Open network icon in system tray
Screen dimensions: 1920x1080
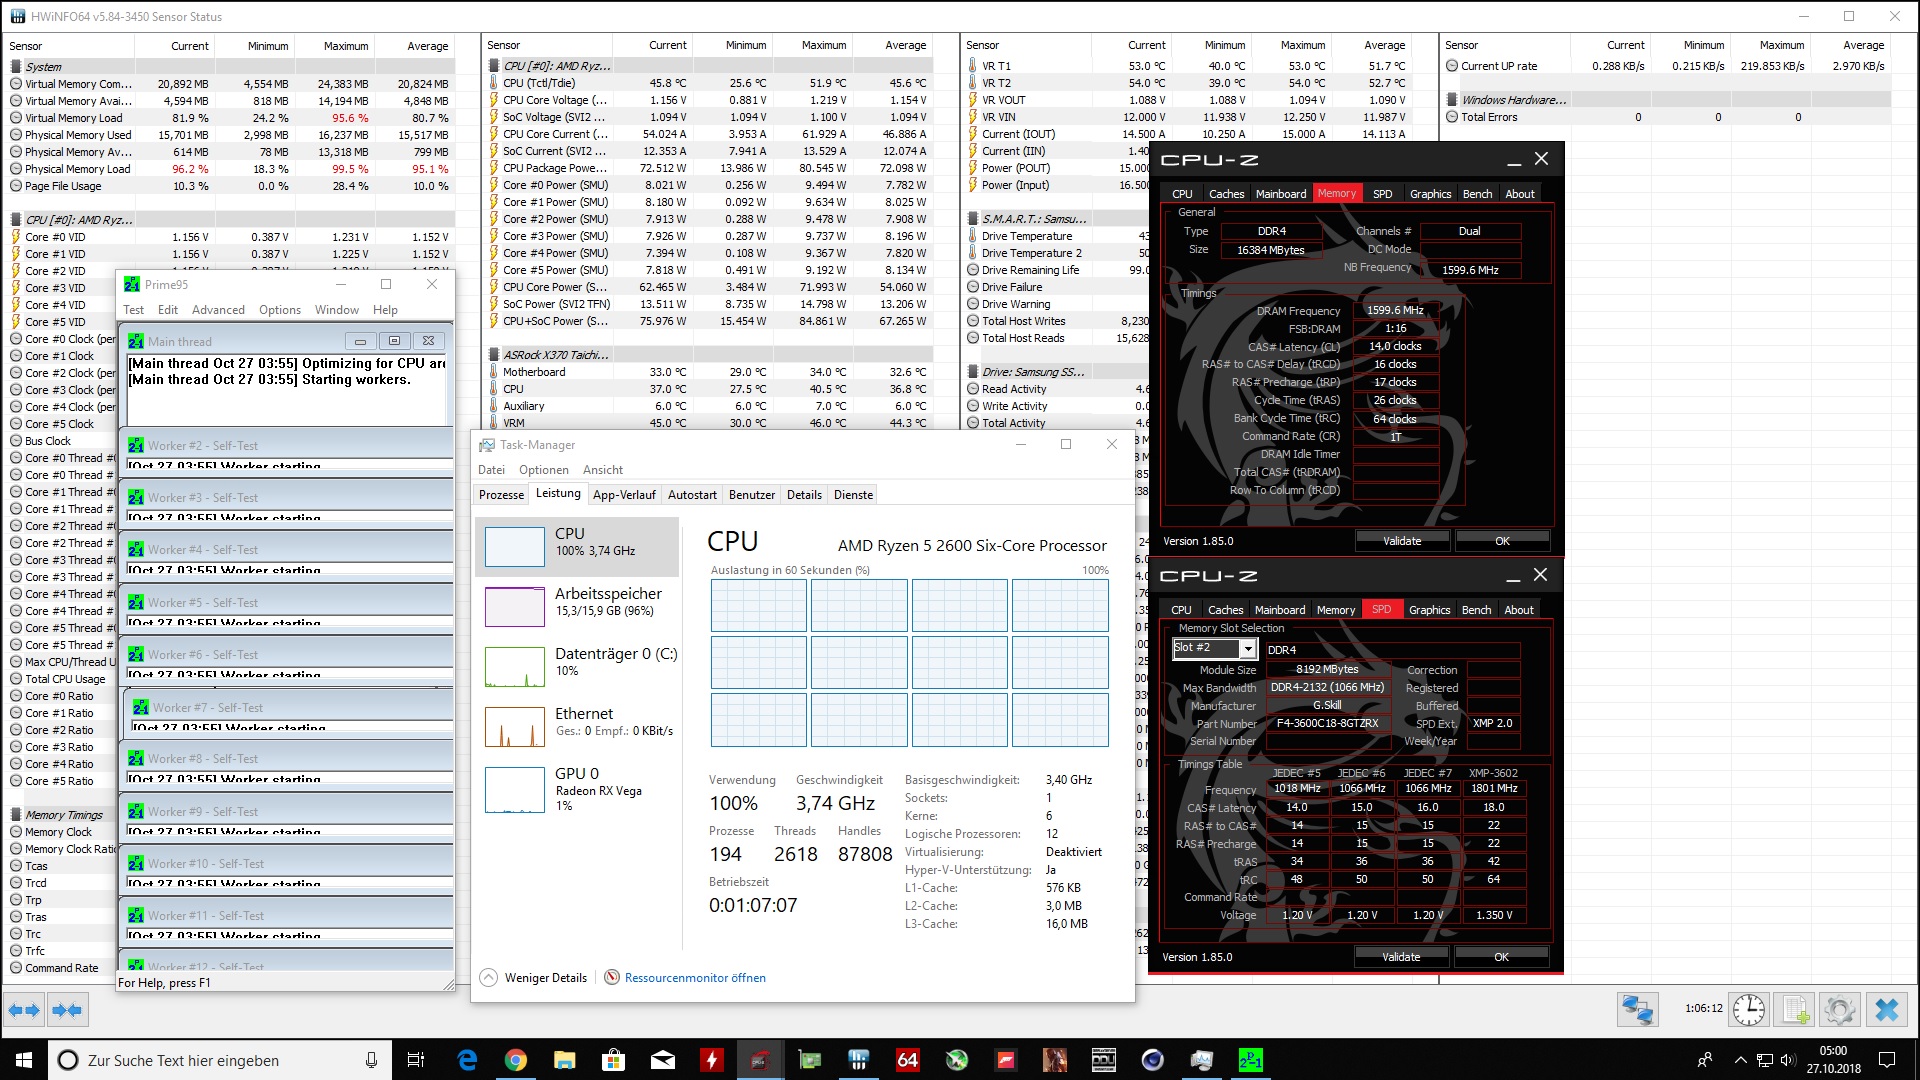click(x=1765, y=1060)
